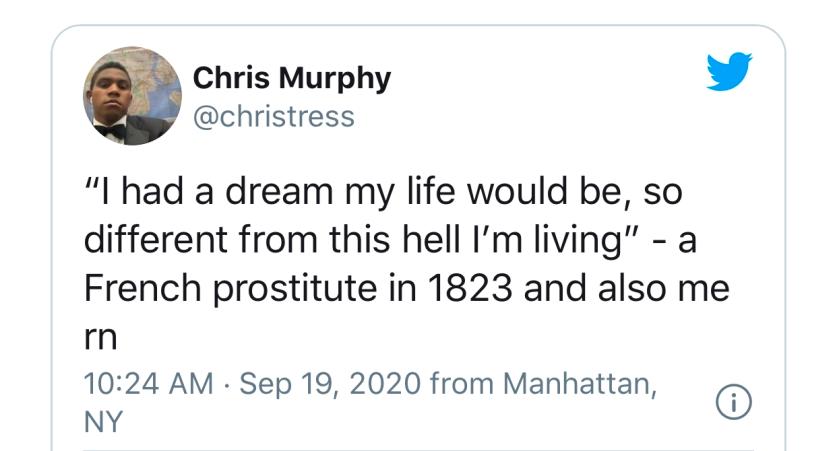The image size is (837, 451).
Task: Click the 10:24 AM timestamp
Action: coord(148,384)
